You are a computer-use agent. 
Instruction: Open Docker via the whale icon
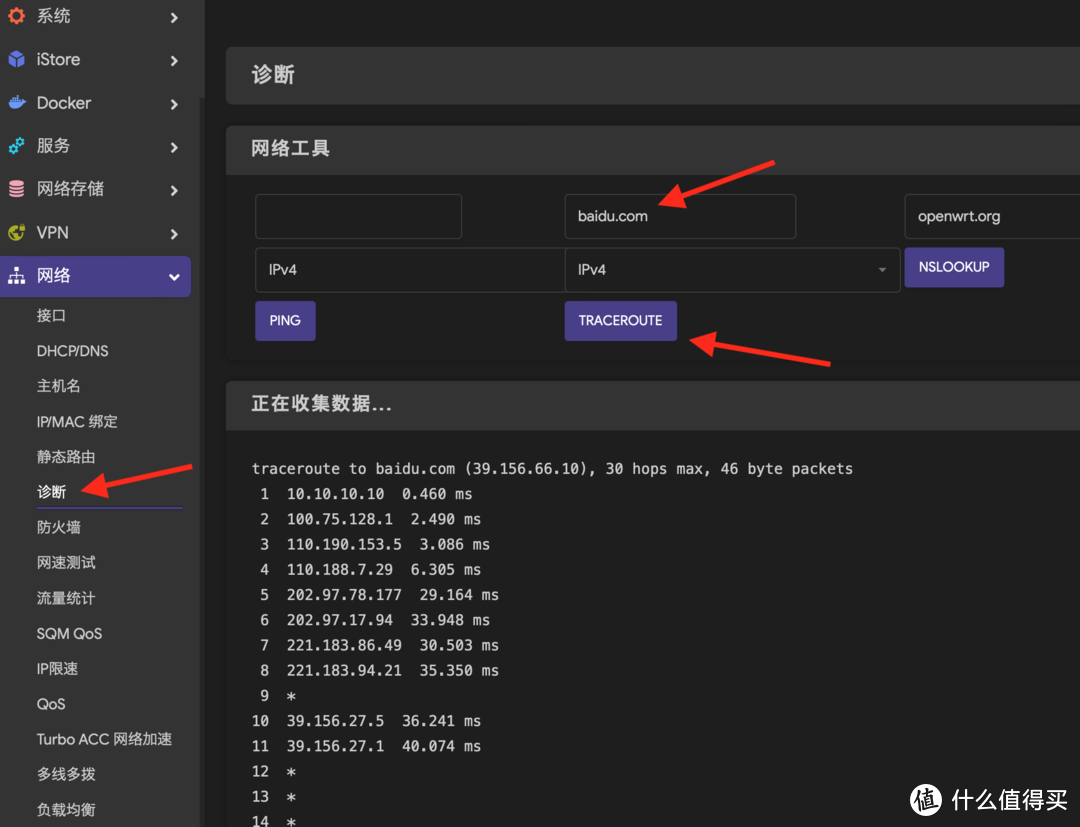[16, 103]
